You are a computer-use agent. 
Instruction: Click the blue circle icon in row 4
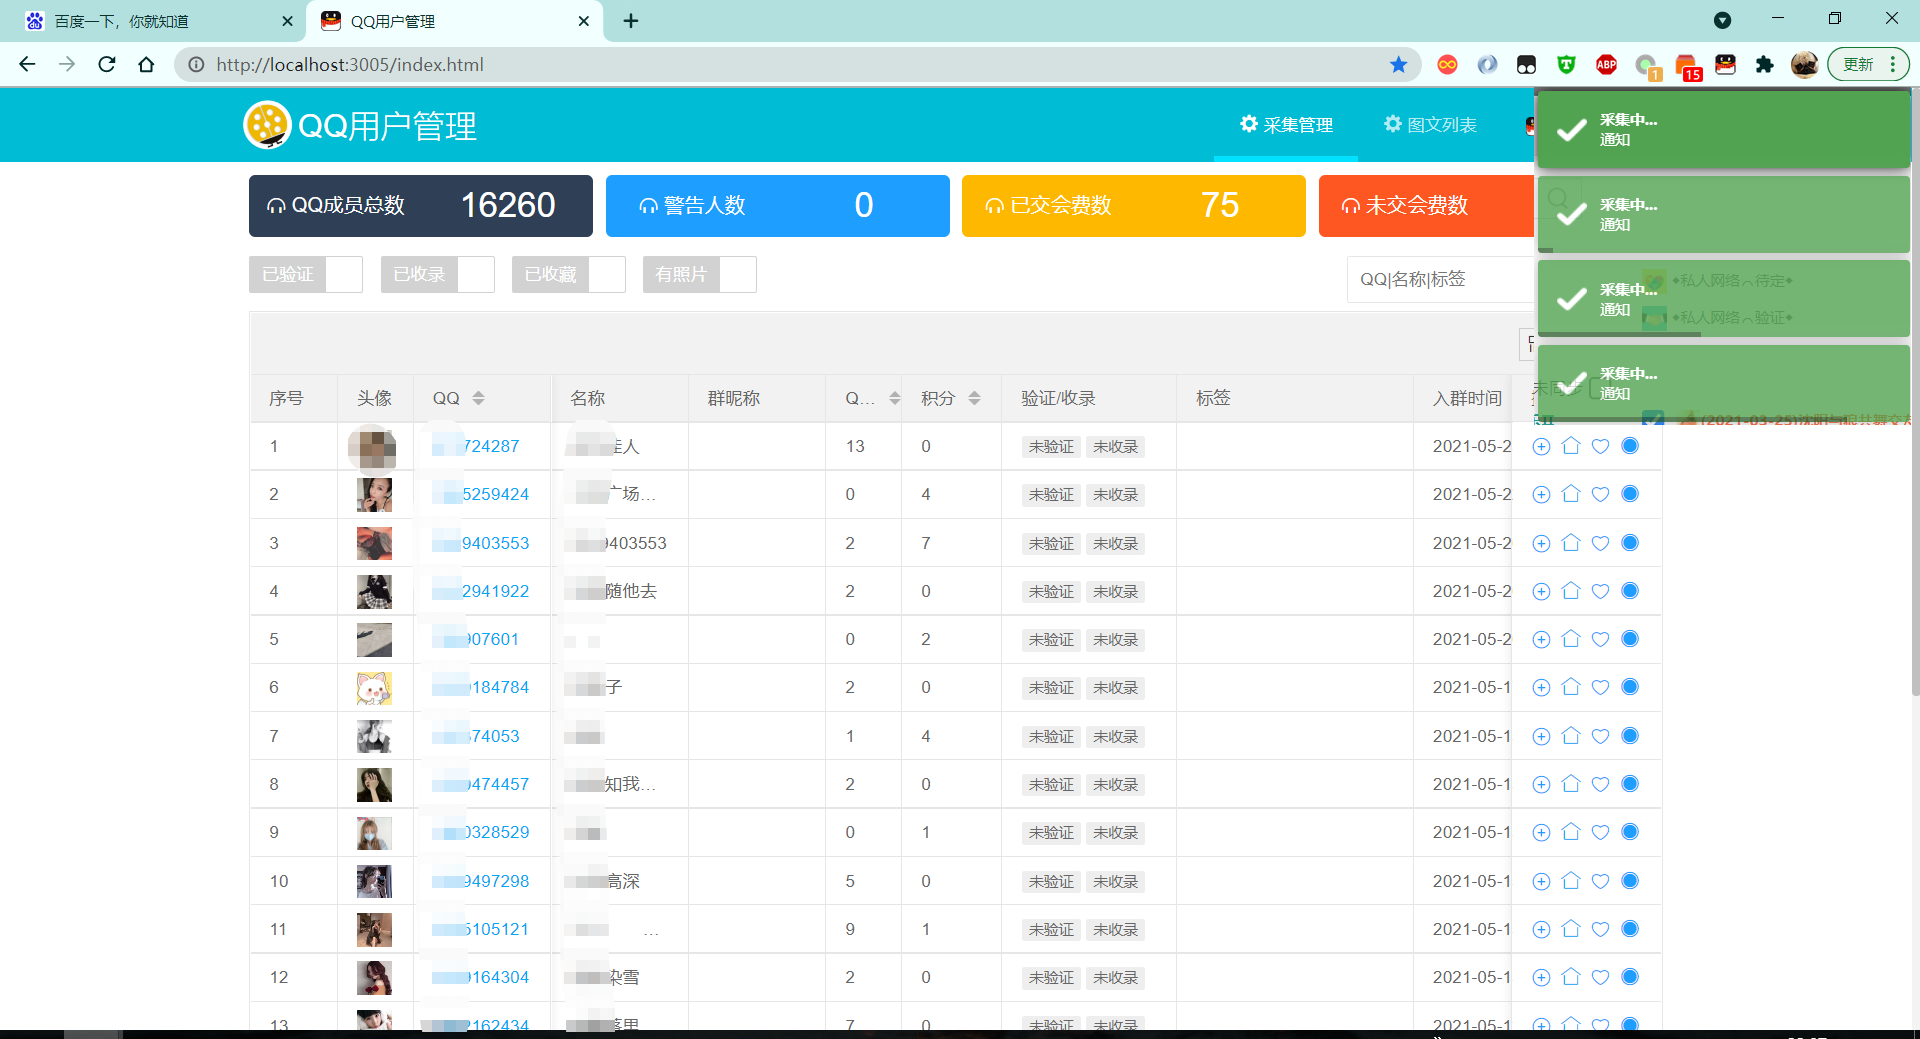(x=1630, y=591)
